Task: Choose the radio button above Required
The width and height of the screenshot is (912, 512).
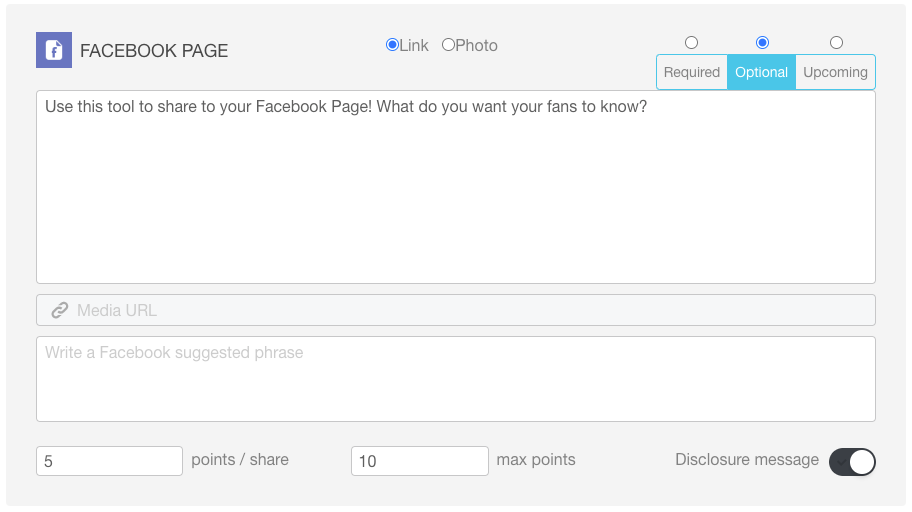Action: pyautogui.click(x=691, y=42)
